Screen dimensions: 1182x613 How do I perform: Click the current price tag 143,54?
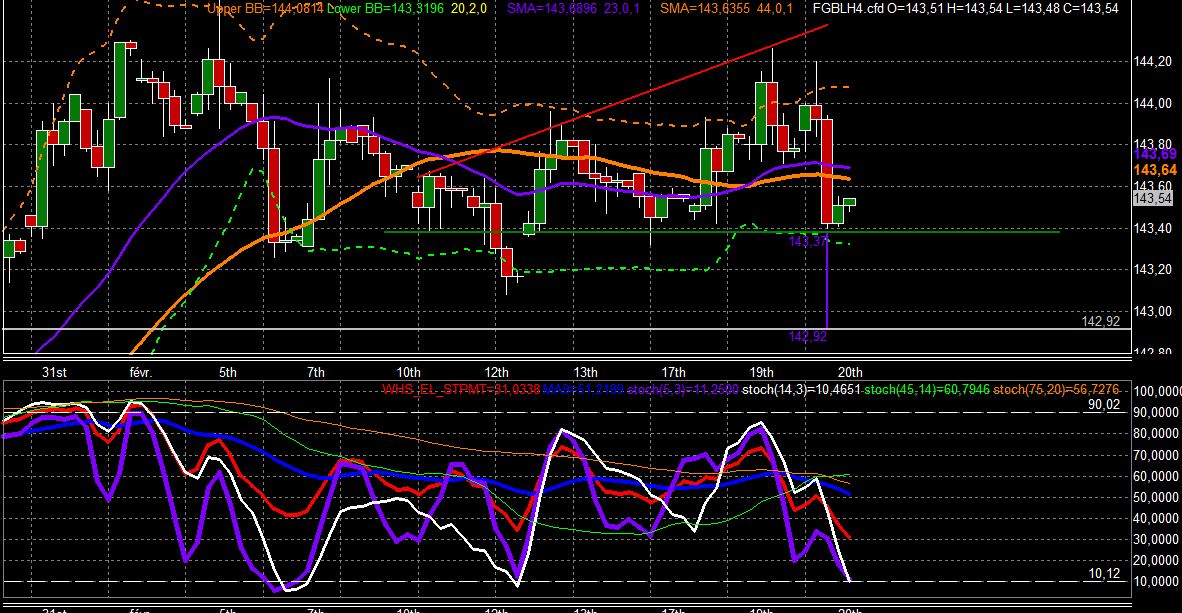(x=1153, y=198)
